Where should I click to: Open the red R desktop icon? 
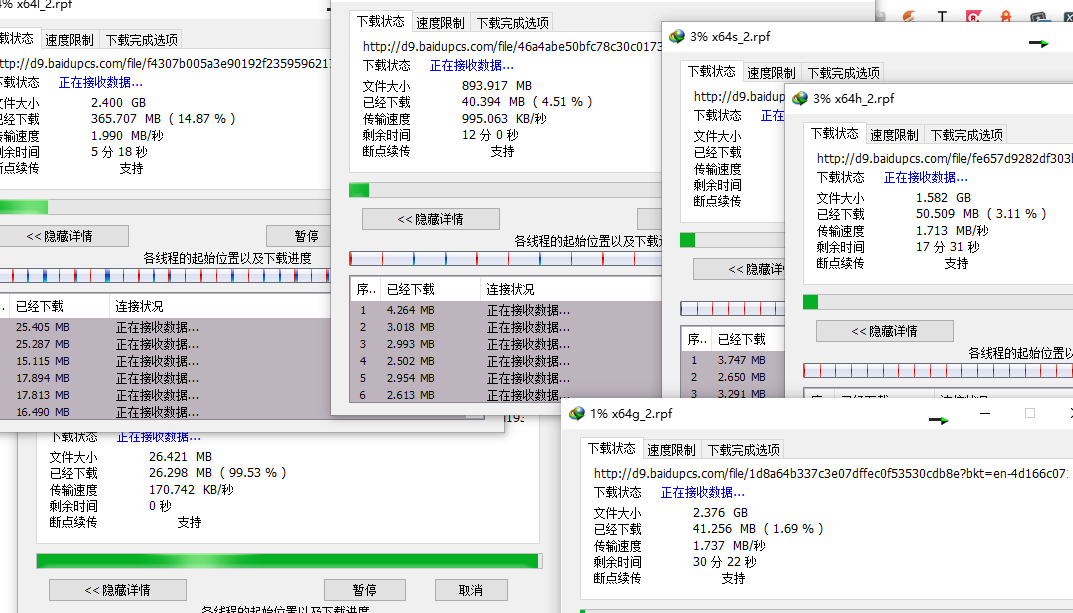click(973, 16)
